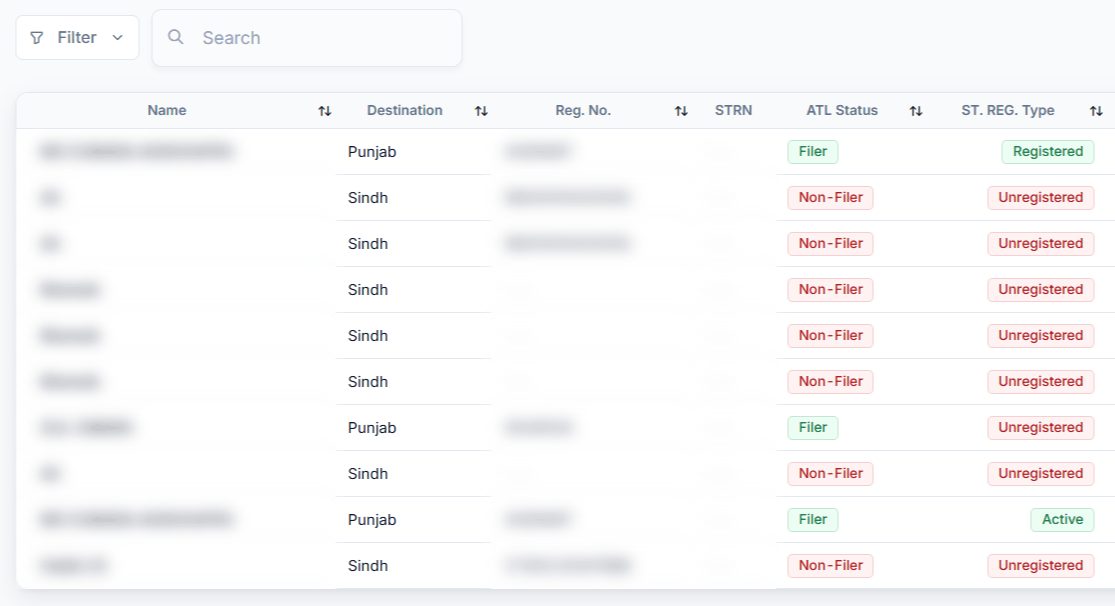Click Filer badge in the Registered row

[813, 152]
